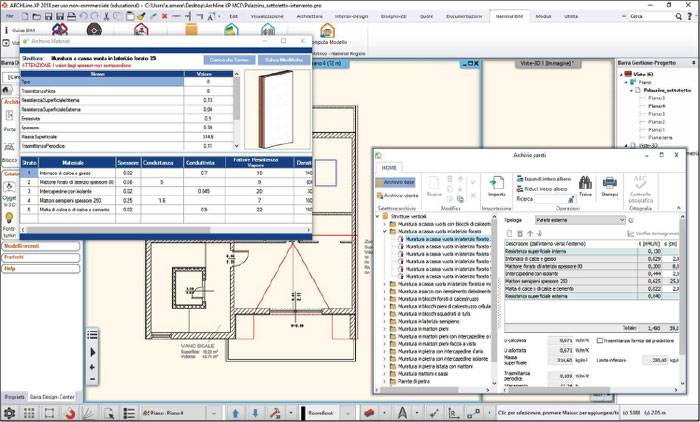Expand the Parete di pietra folder

(x=385, y=381)
